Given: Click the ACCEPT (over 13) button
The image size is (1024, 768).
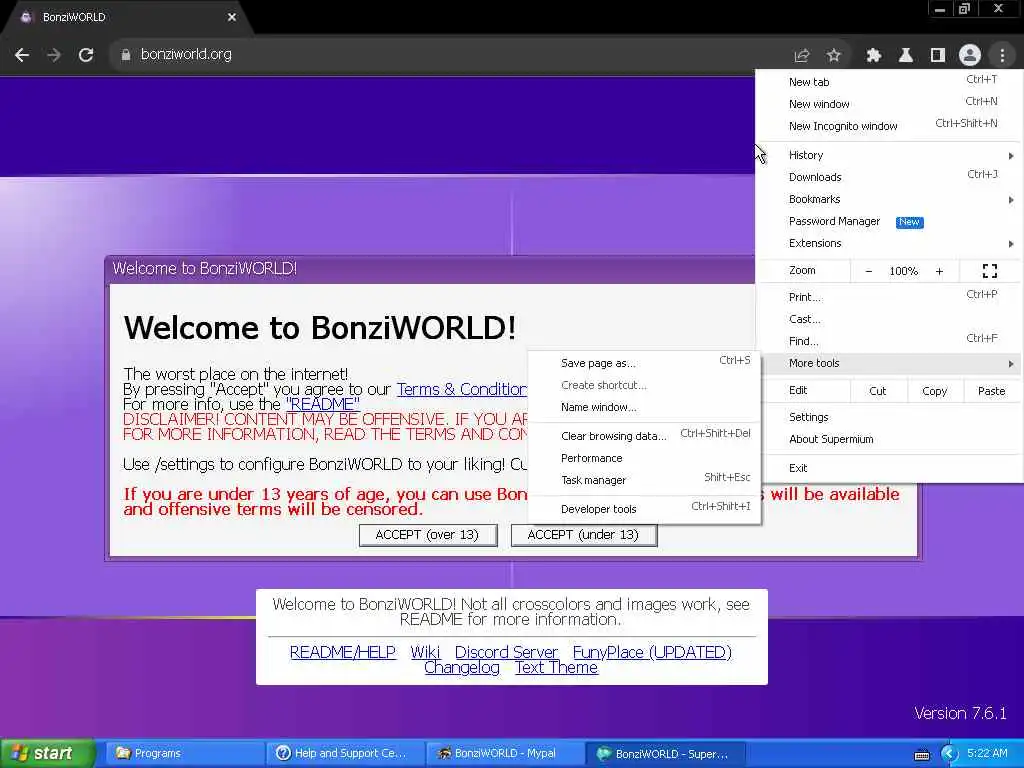Looking at the screenshot, I should [x=428, y=535].
